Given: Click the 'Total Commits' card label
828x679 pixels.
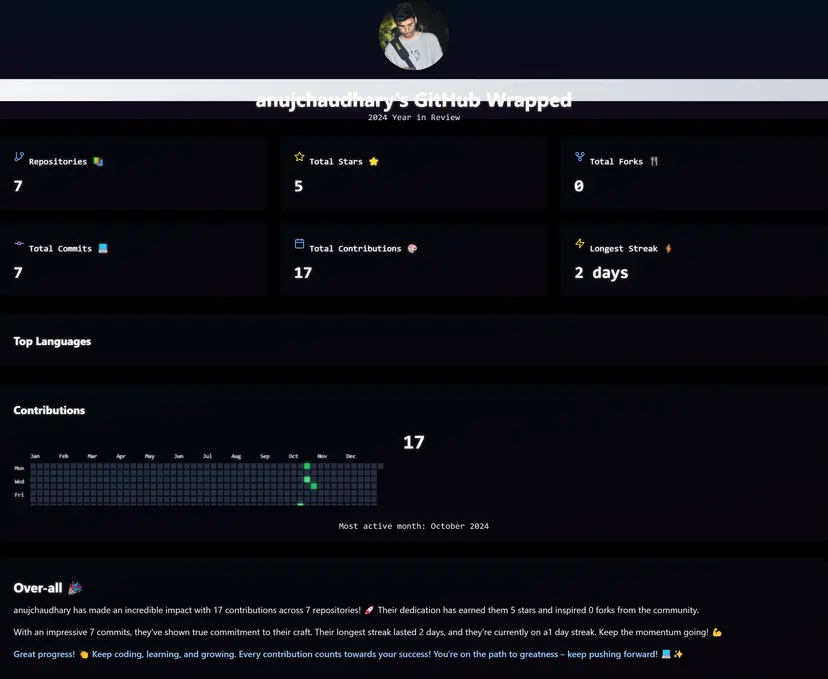Looking at the screenshot, I should 60,249.
